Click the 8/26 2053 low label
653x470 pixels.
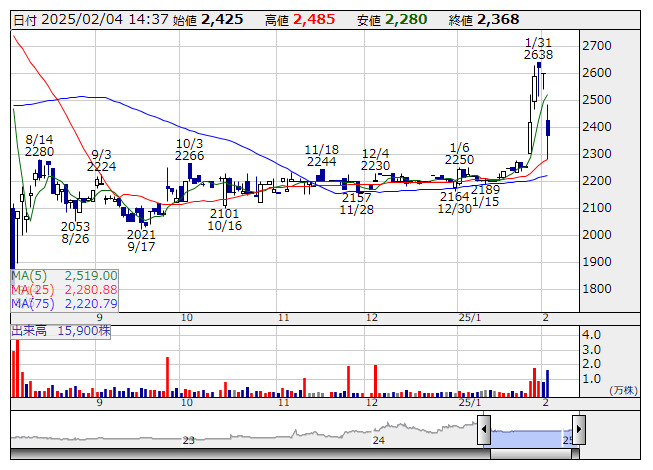pyautogui.click(x=75, y=233)
